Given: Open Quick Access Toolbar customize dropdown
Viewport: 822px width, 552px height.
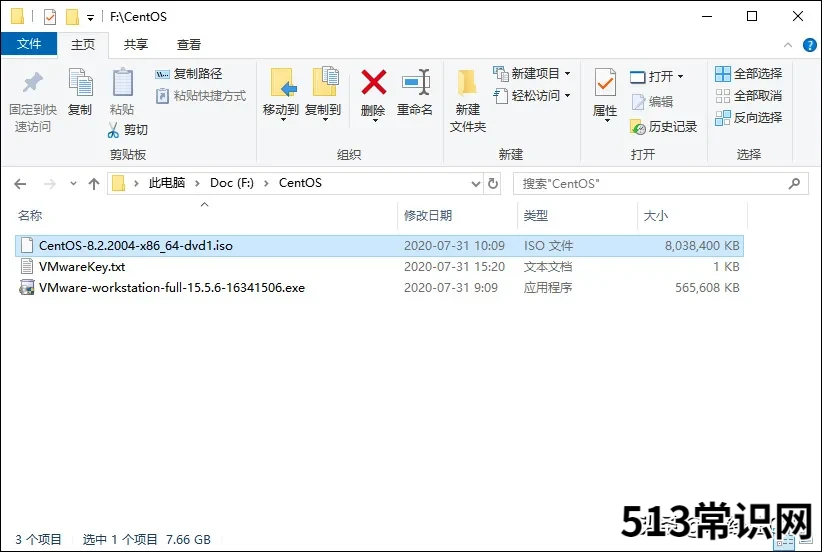Looking at the screenshot, I should click(90, 18).
